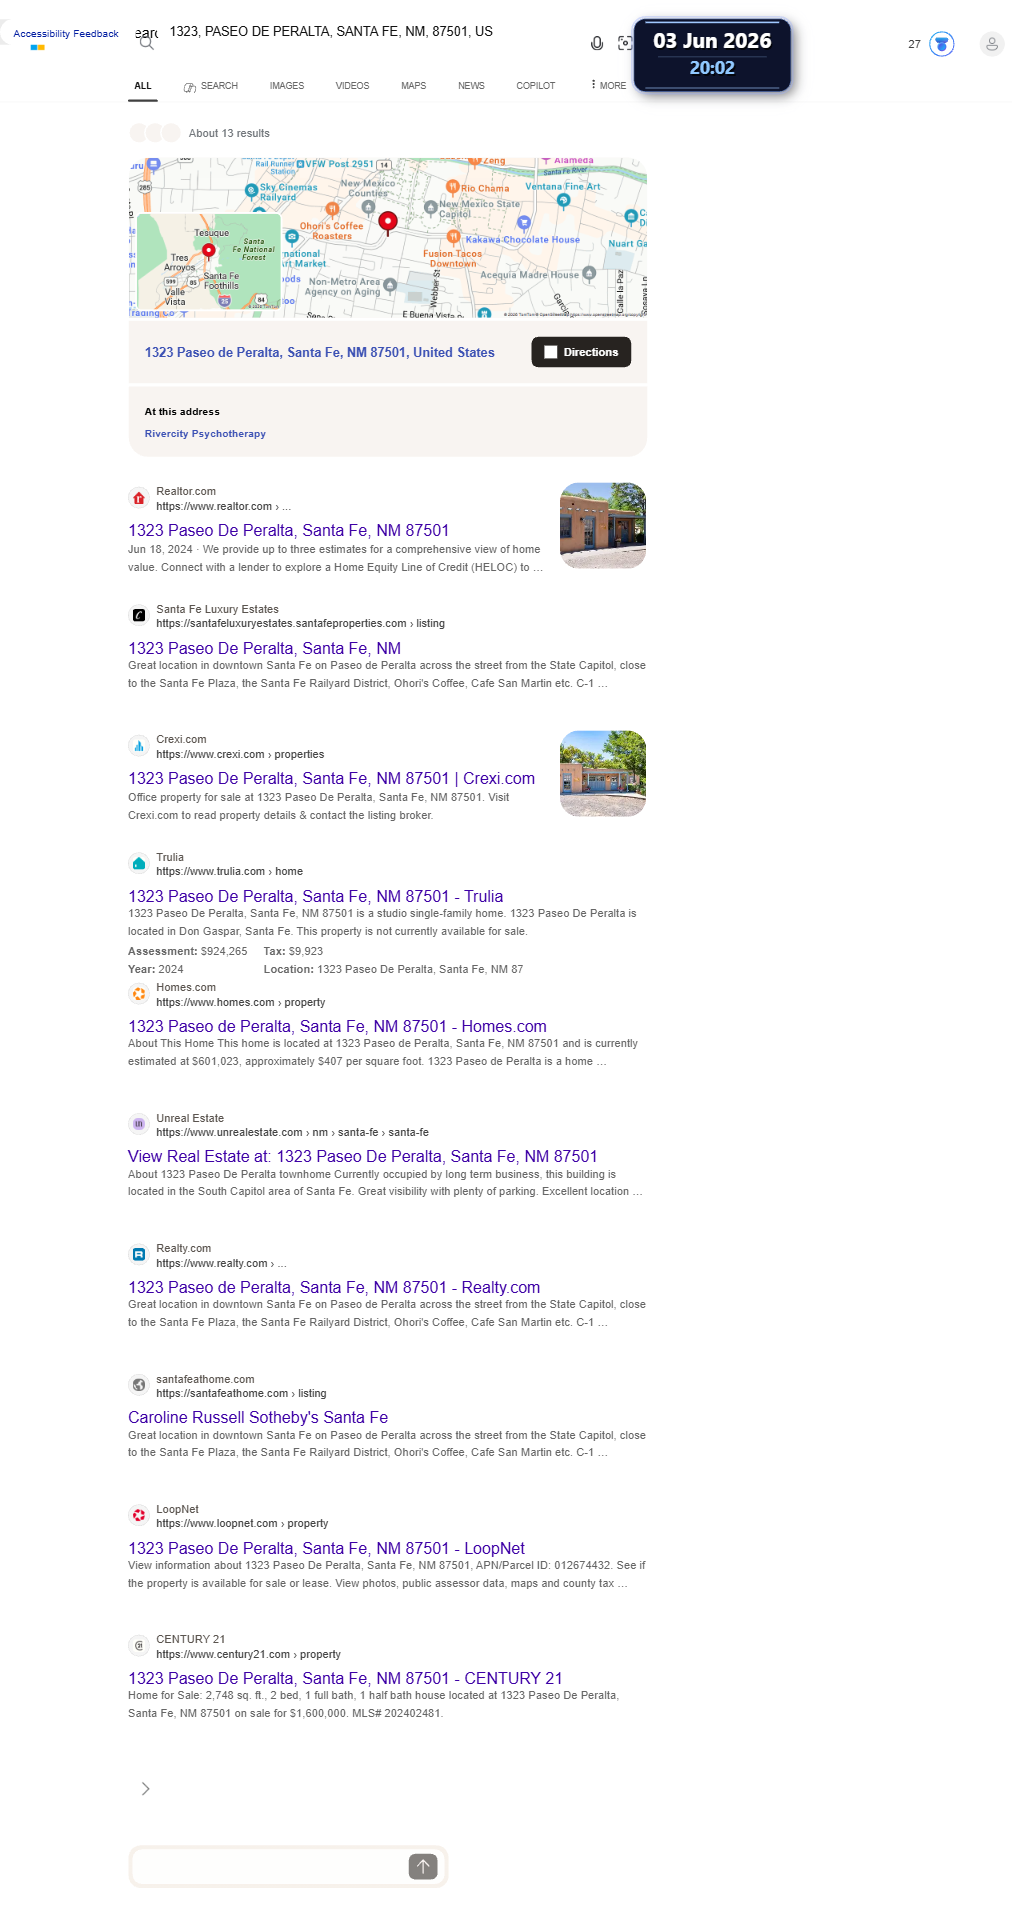Switch to the MAPS tab

pyautogui.click(x=413, y=86)
